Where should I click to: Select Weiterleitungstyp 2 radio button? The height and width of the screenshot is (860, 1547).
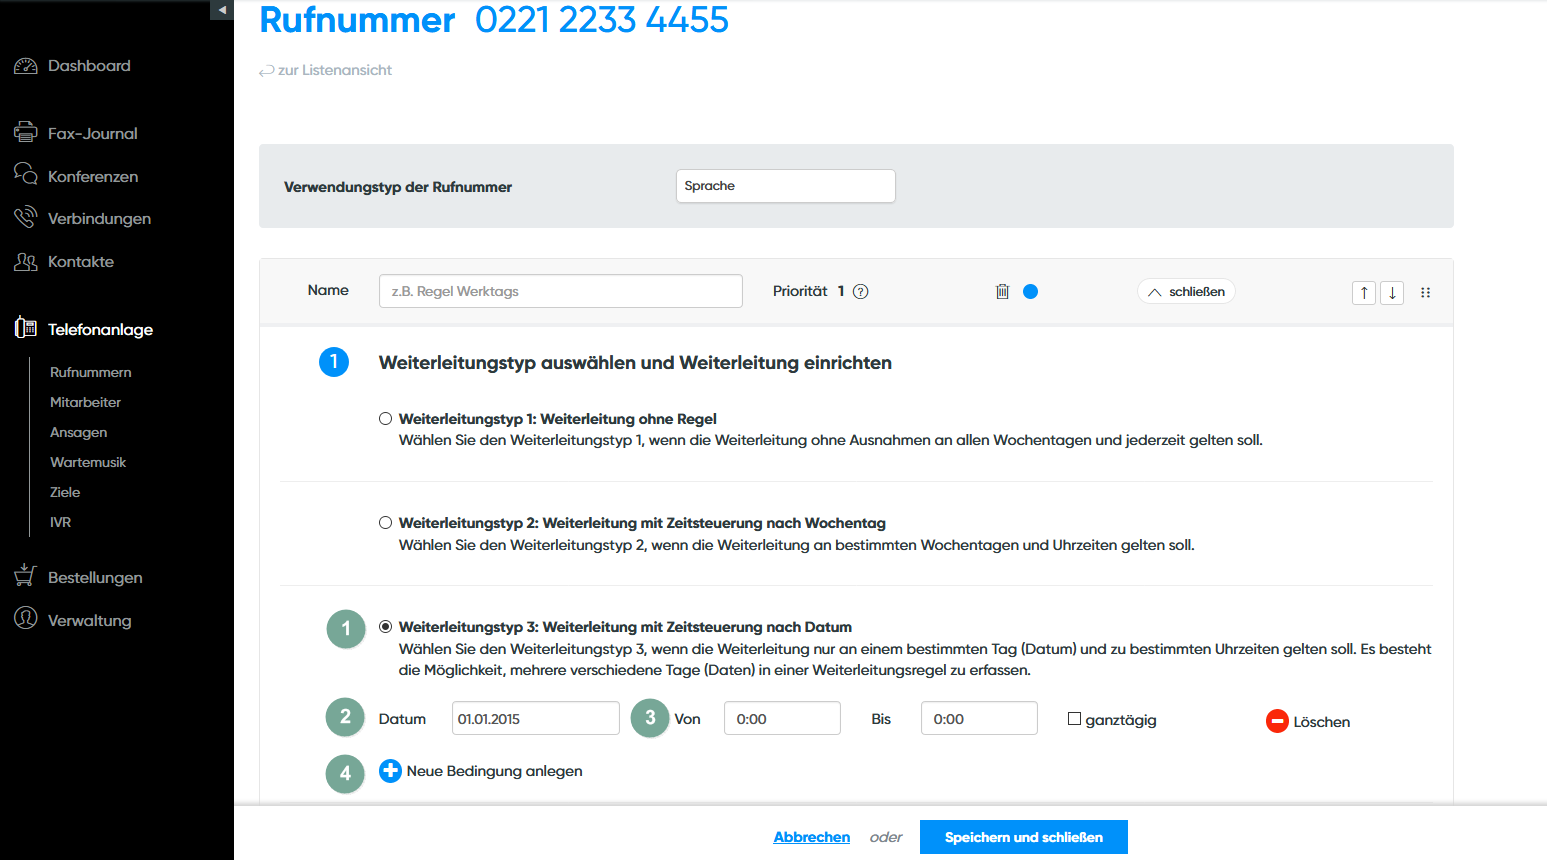point(385,523)
